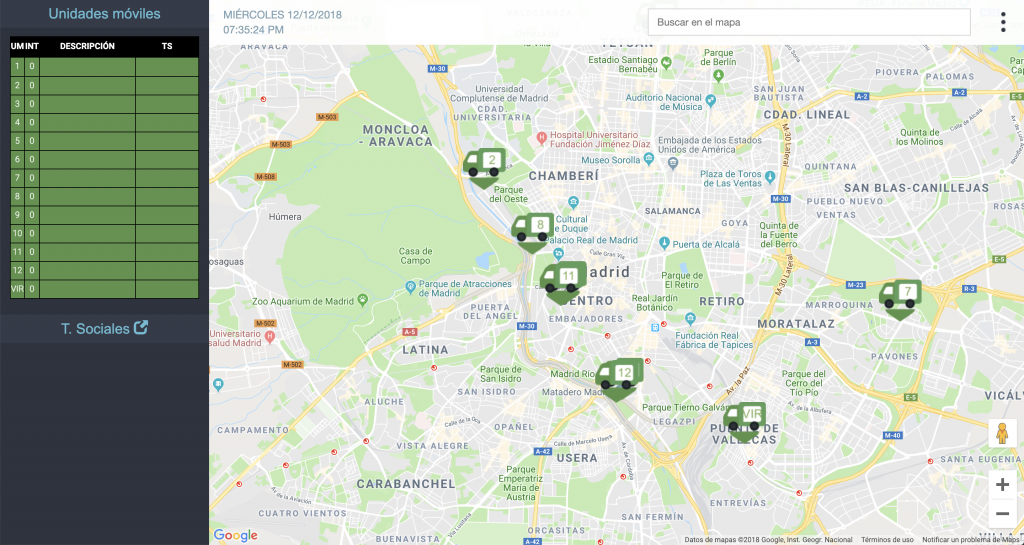Open 'Términos de uso' map link
Image resolution: width=1024 pixels, height=545 pixels.
click(887, 539)
